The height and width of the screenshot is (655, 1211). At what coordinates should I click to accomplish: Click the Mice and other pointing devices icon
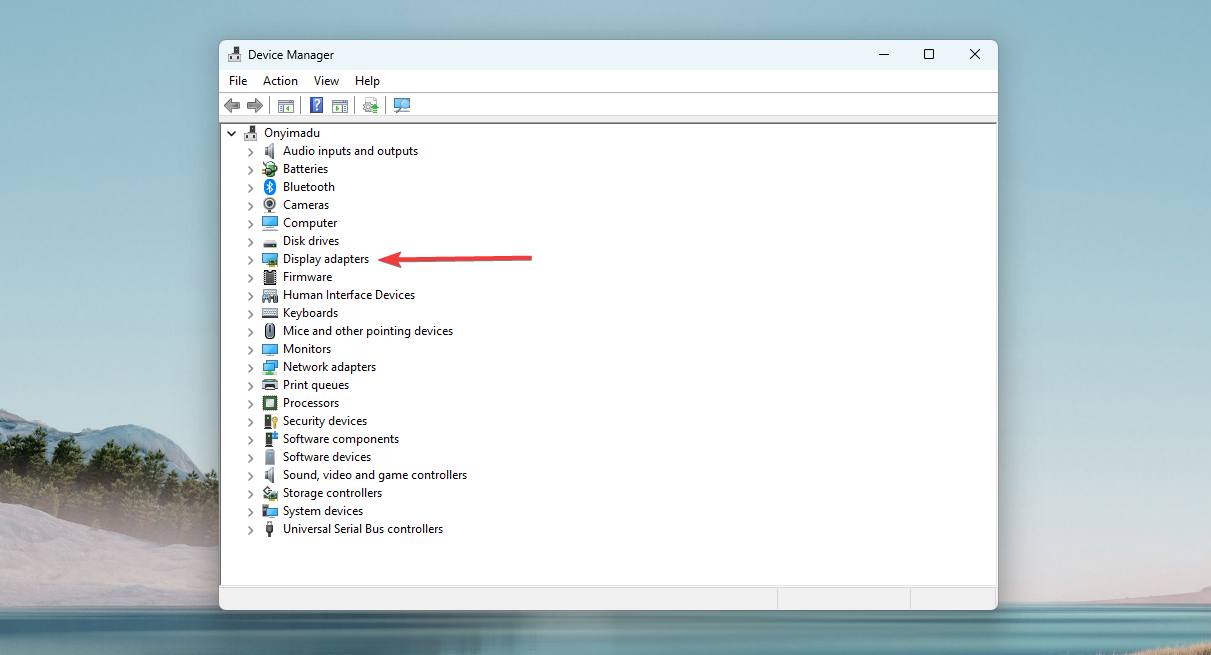pyautogui.click(x=269, y=331)
